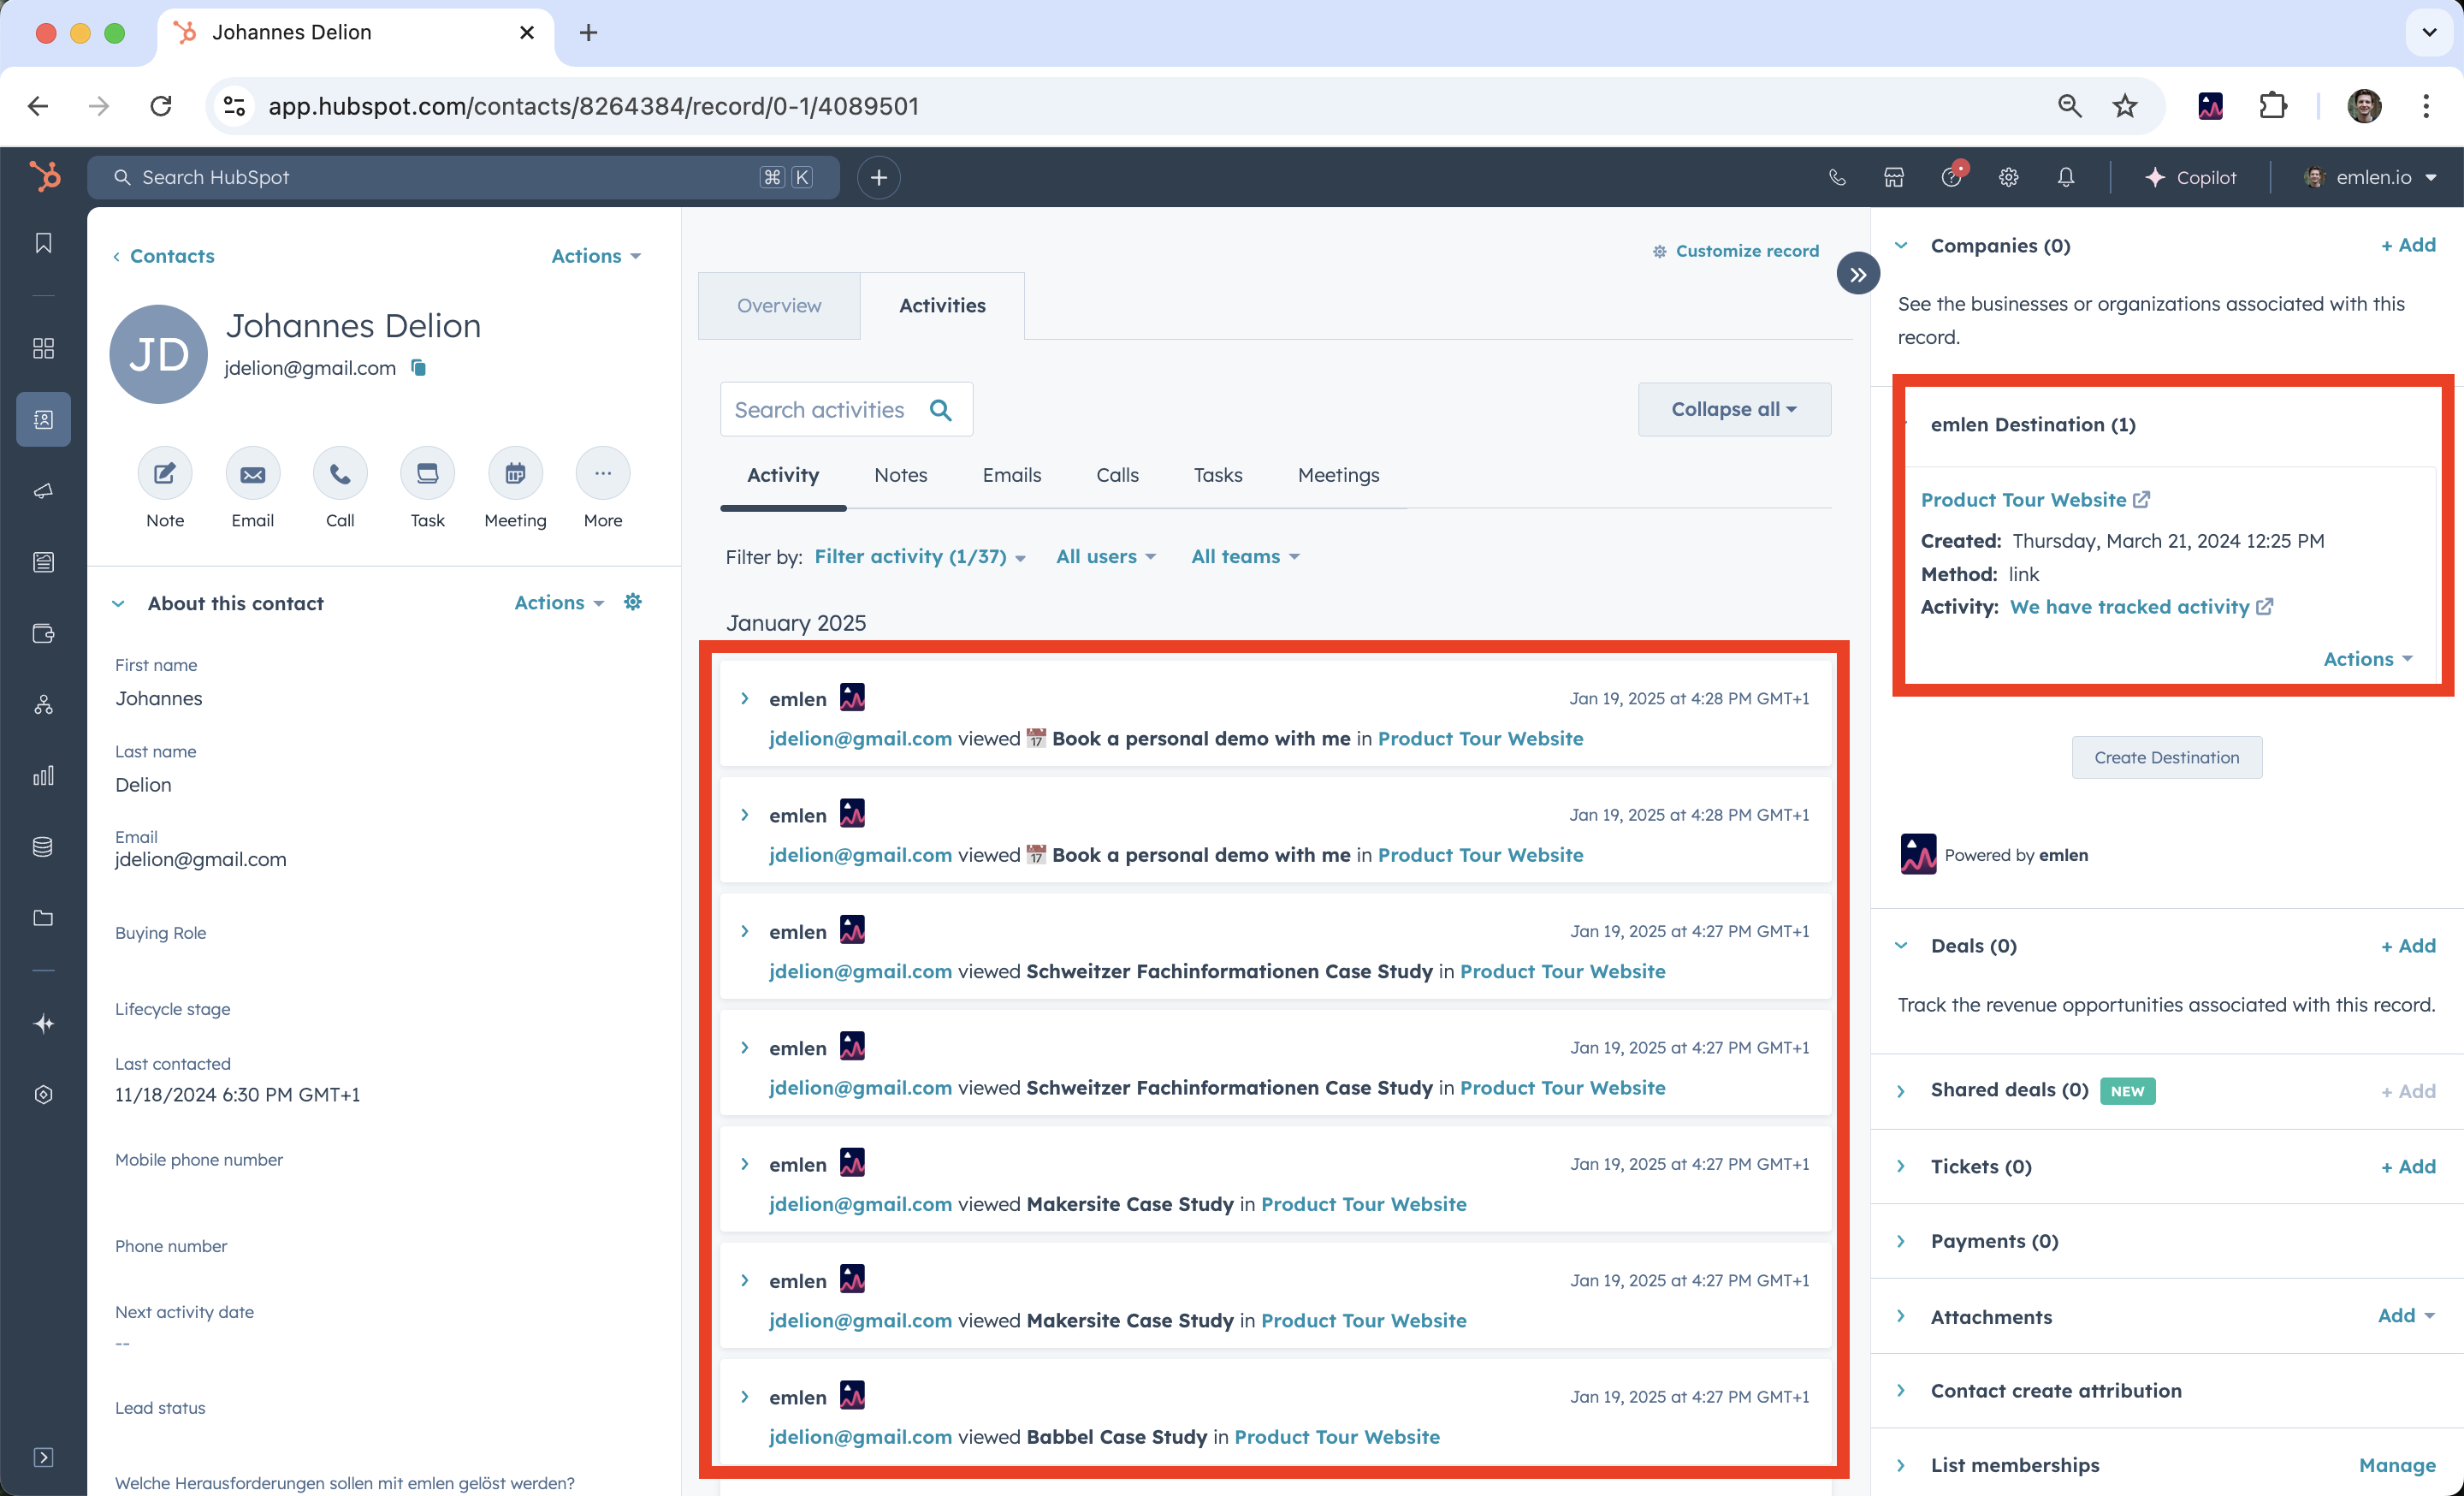Viewport: 2464px width, 1496px height.
Task: Click the Create Destination button
Action: click(x=2166, y=757)
